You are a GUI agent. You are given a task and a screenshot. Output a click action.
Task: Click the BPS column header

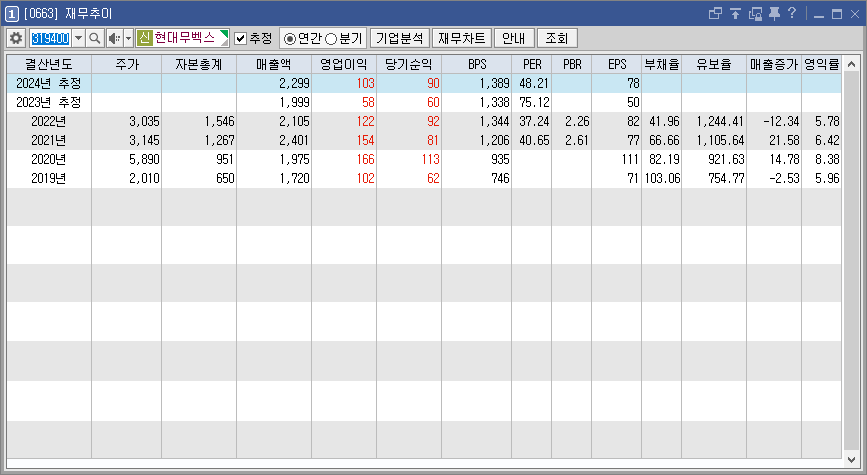tap(477, 64)
